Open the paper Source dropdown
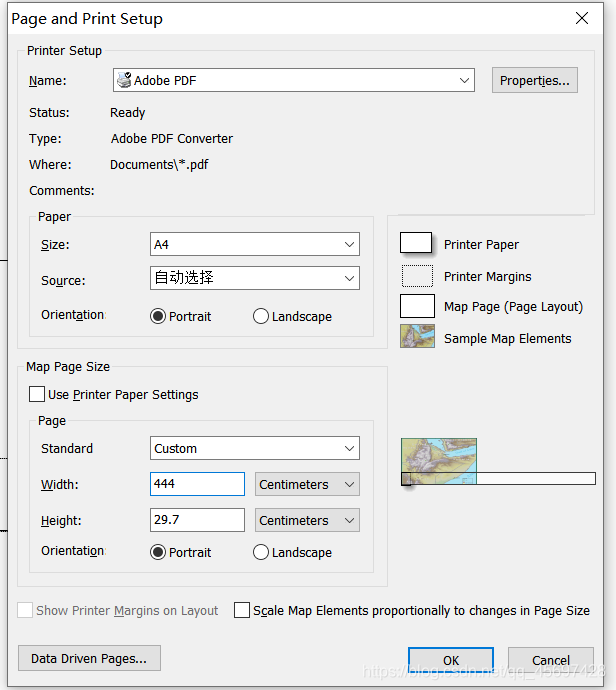The image size is (616, 690). tap(255, 278)
